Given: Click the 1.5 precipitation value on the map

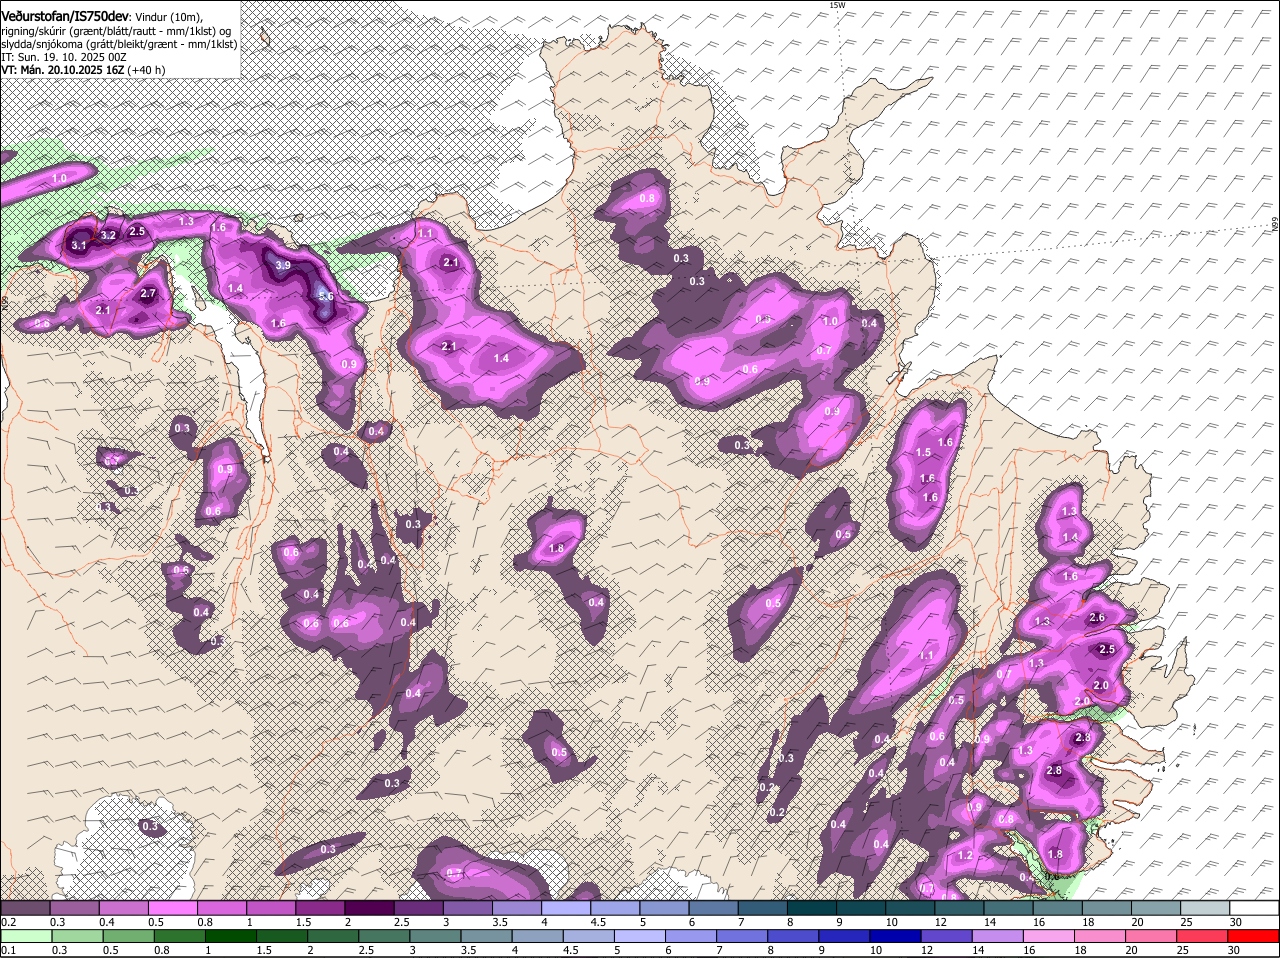Looking at the screenshot, I should [923, 452].
